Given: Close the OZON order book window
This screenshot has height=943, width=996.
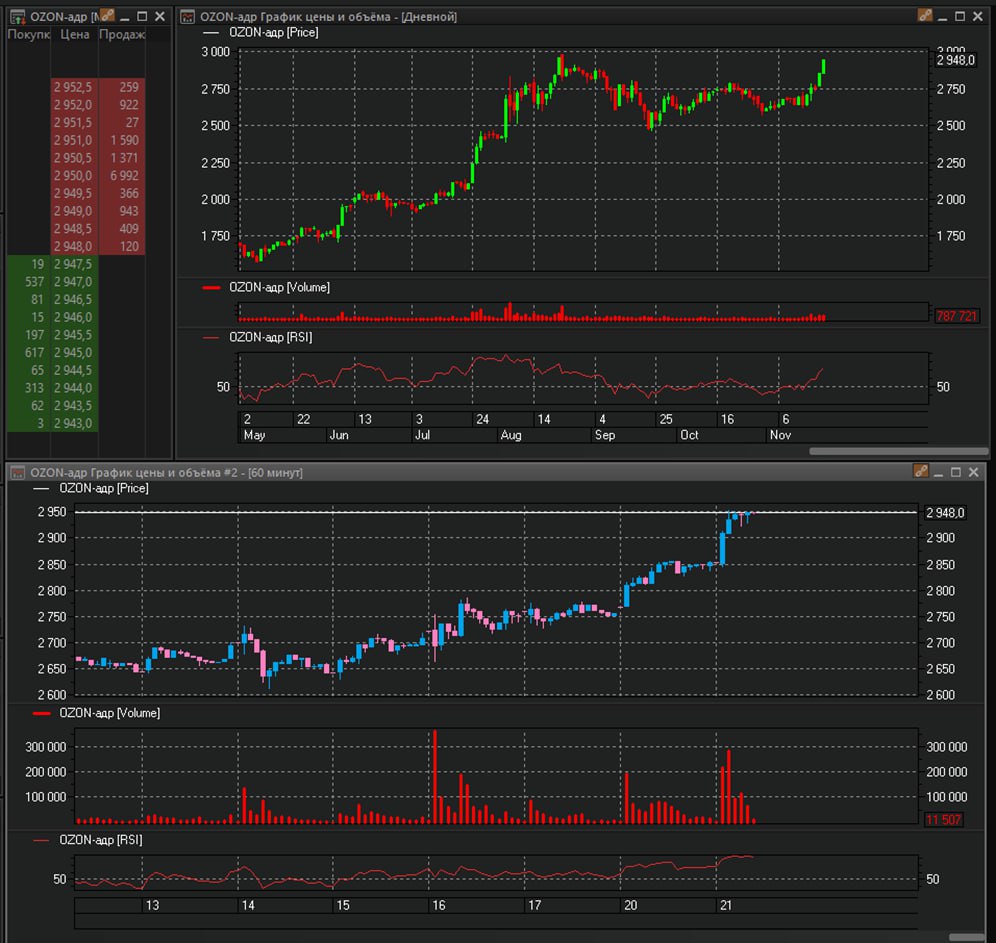Looking at the screenshot, I should coord(160,17).
